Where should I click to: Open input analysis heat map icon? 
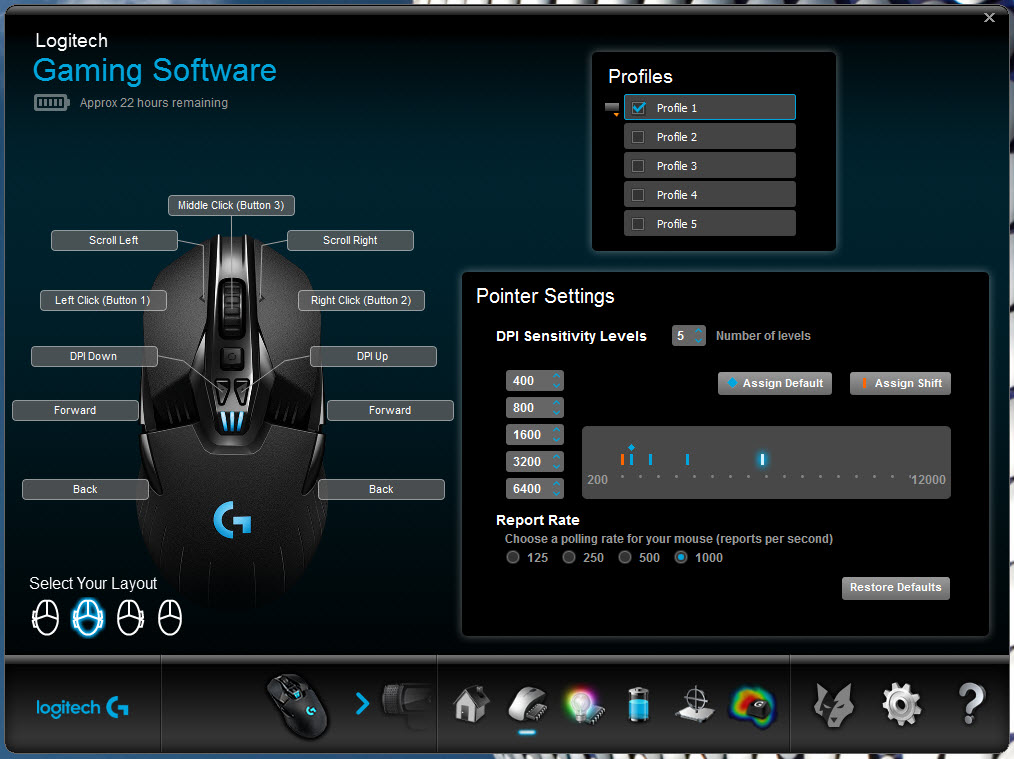(752, 706)
